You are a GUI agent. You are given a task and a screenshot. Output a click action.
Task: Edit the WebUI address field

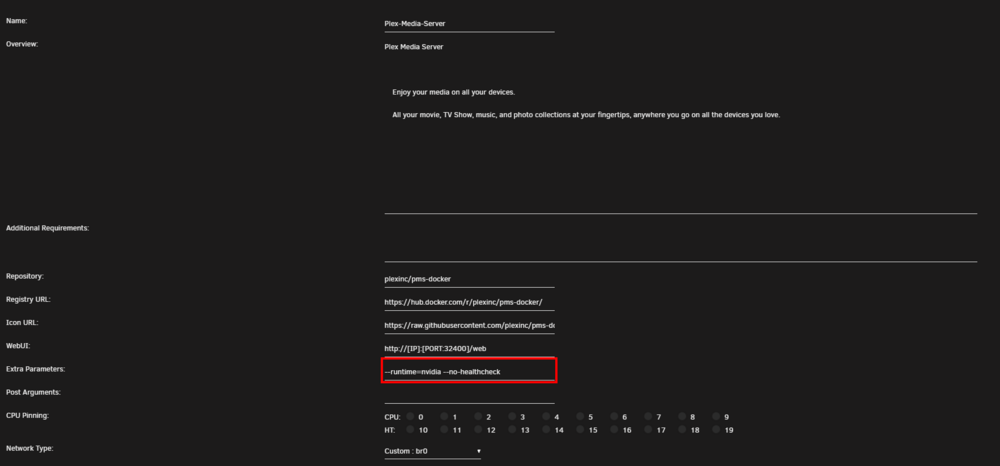[469, 348]
